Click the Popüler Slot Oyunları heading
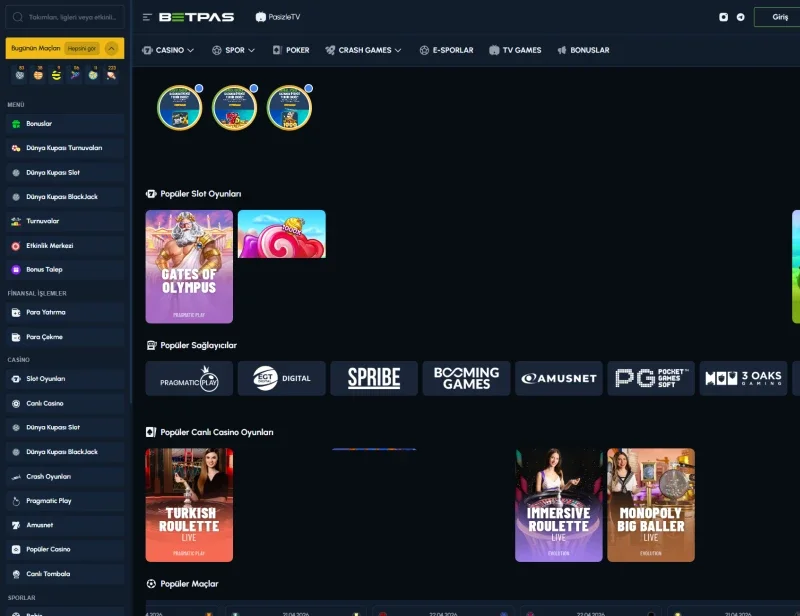This screenshot has width=800, height=616. coord(201,194)
